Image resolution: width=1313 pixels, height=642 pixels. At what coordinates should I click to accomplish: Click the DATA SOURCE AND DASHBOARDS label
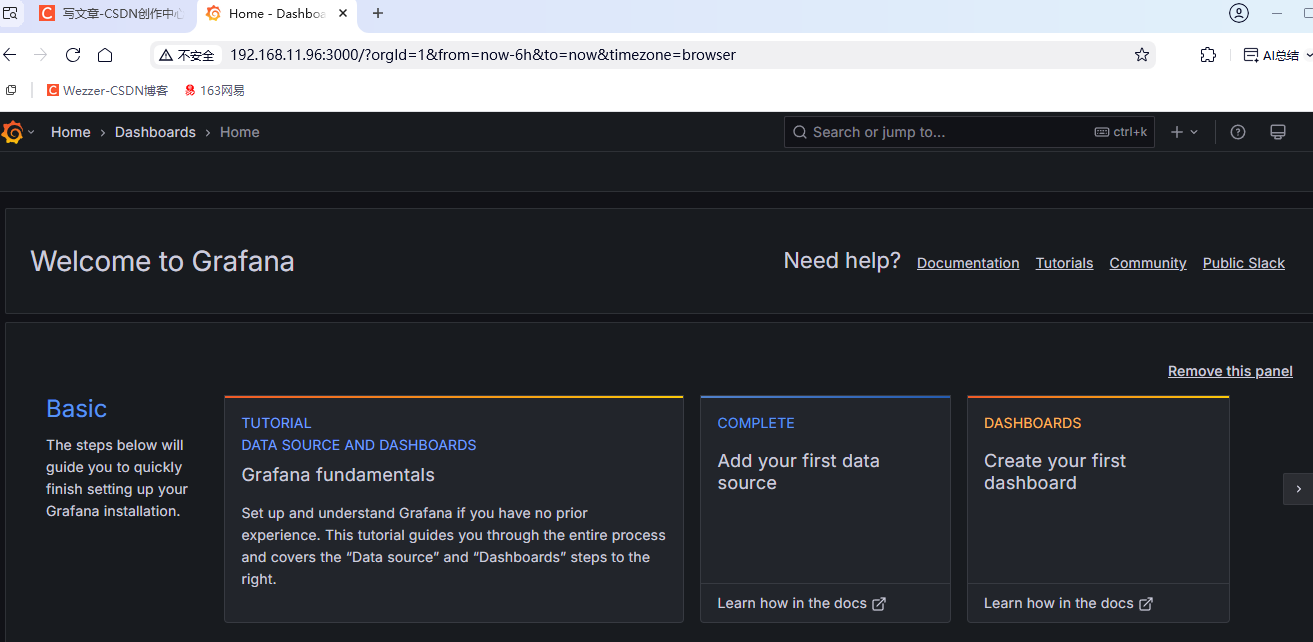tap(359, 445)
